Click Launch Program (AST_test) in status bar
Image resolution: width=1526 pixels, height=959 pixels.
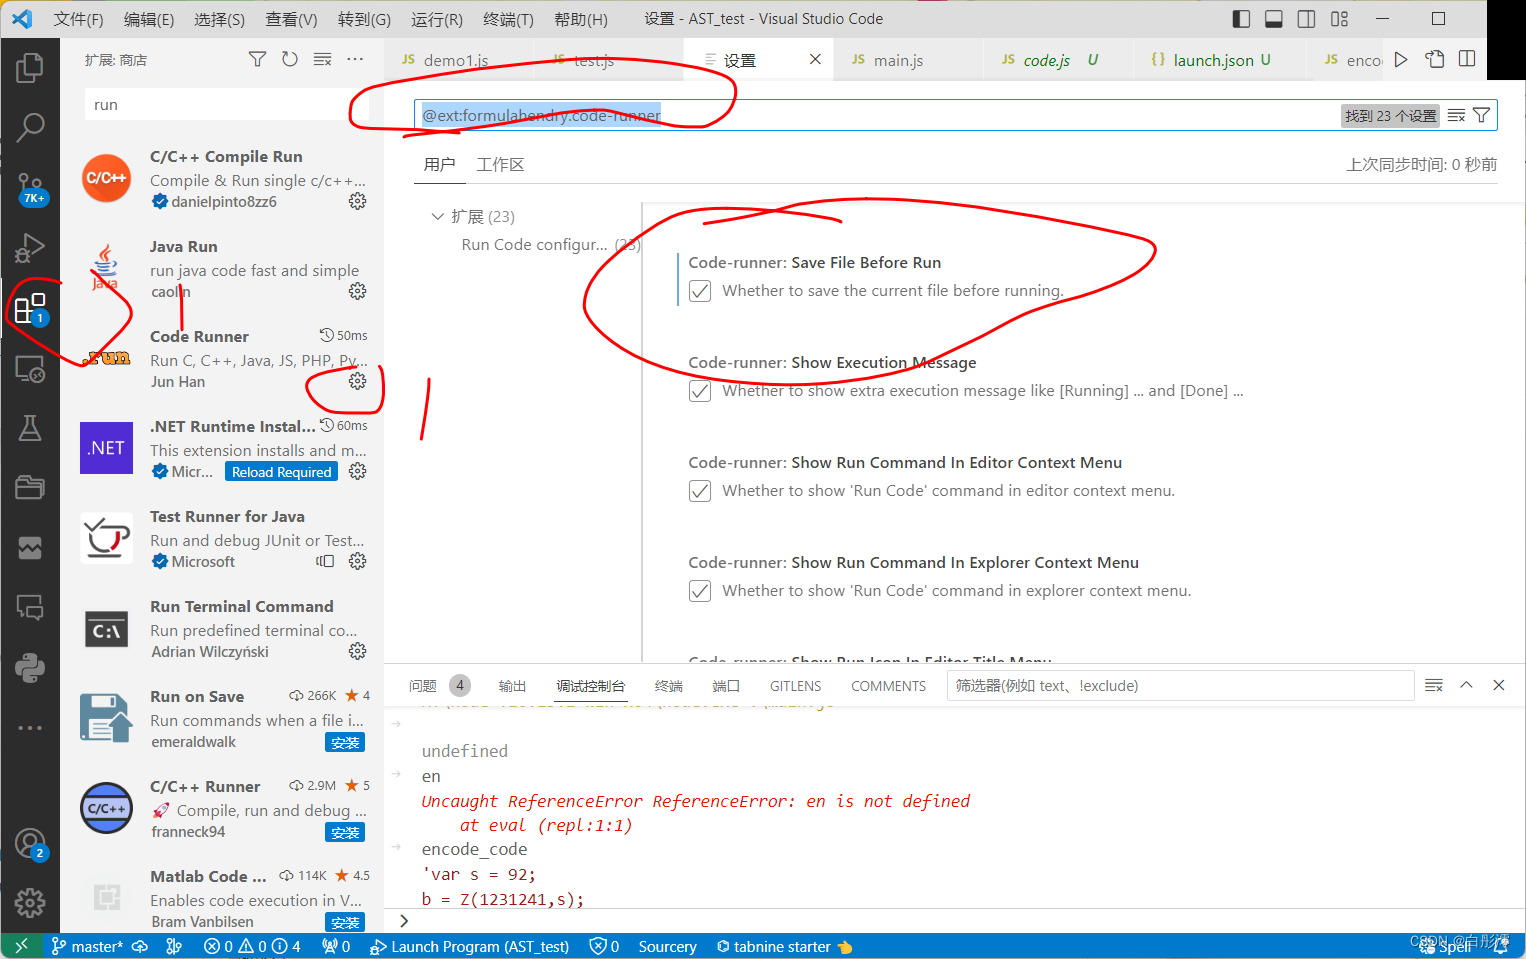pos(469,946)
